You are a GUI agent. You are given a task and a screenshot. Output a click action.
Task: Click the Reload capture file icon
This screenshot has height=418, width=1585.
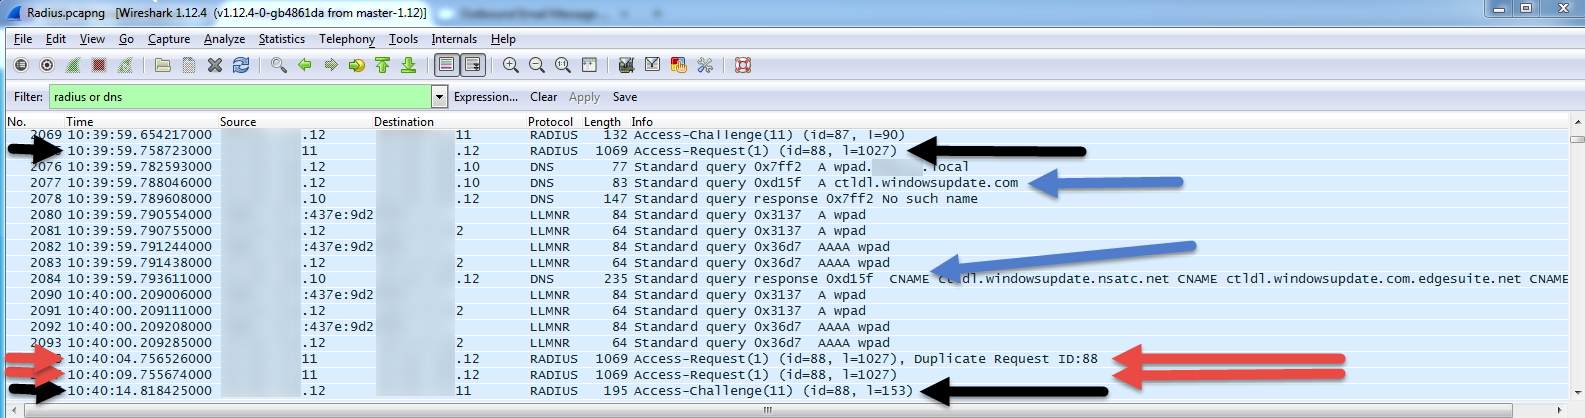point(241,65)
